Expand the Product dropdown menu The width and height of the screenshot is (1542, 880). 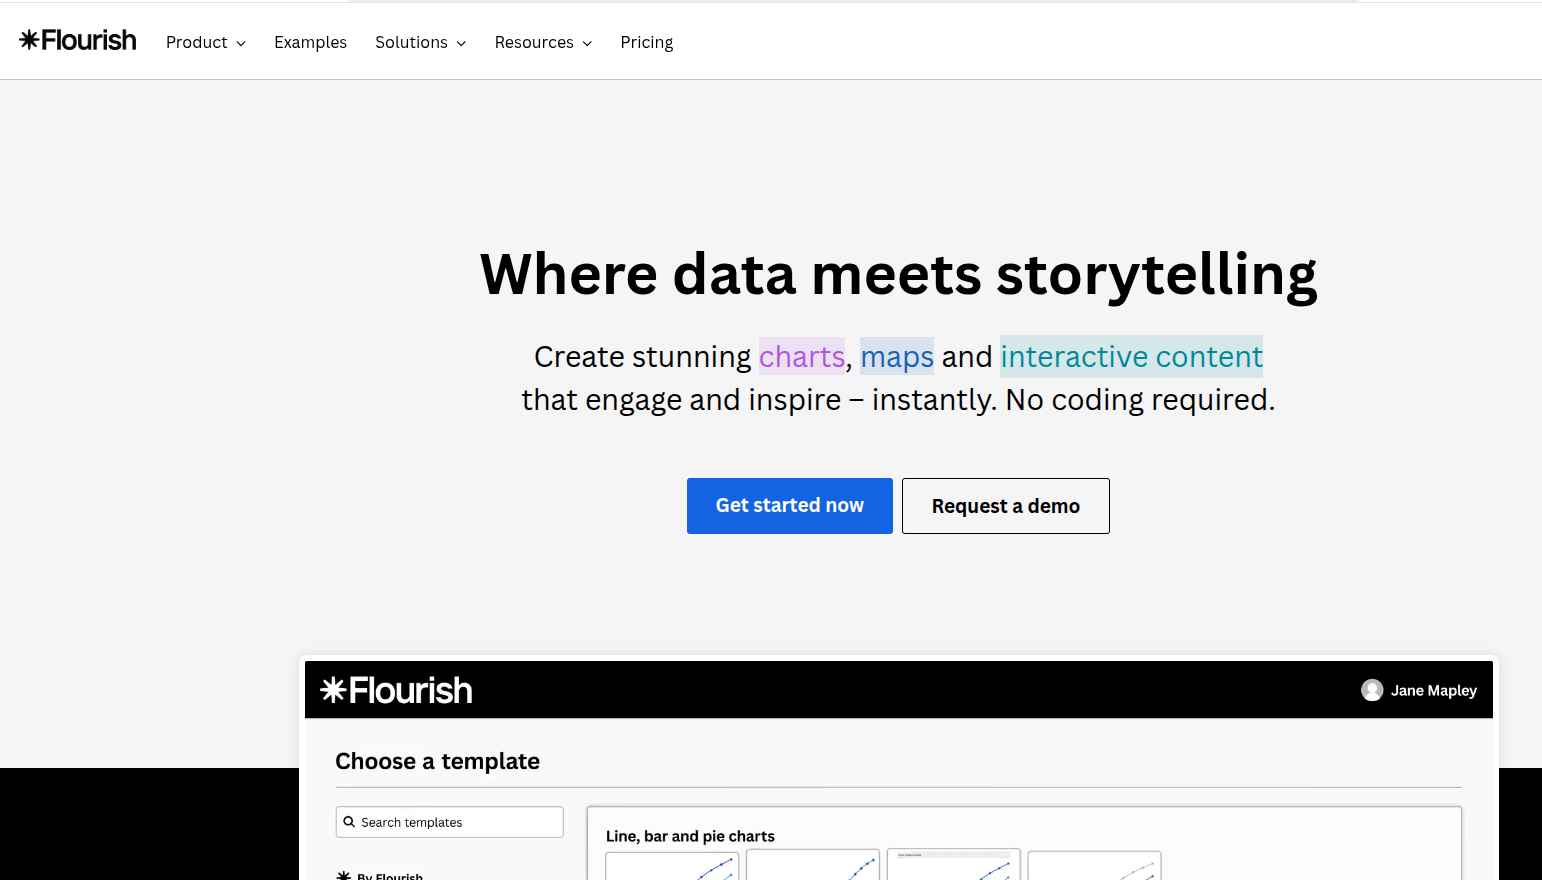pos(205,42)
